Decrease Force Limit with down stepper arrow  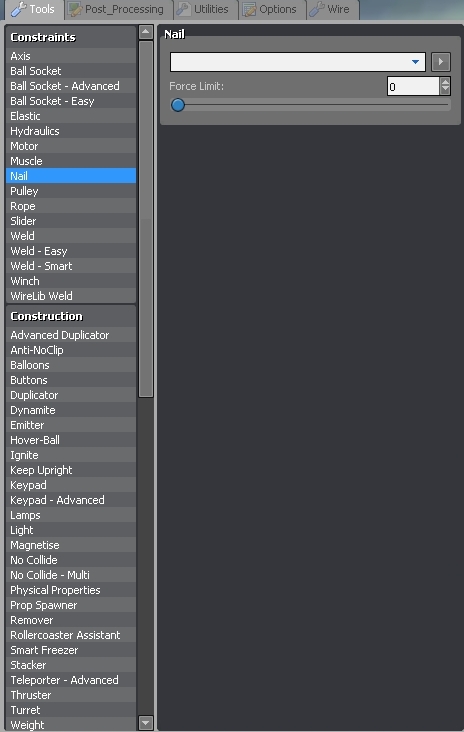tap(445, 91)
